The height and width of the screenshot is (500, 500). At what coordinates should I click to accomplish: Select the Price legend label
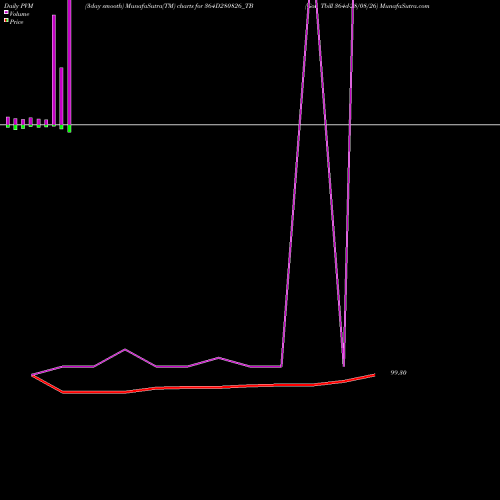coord(16,22)
